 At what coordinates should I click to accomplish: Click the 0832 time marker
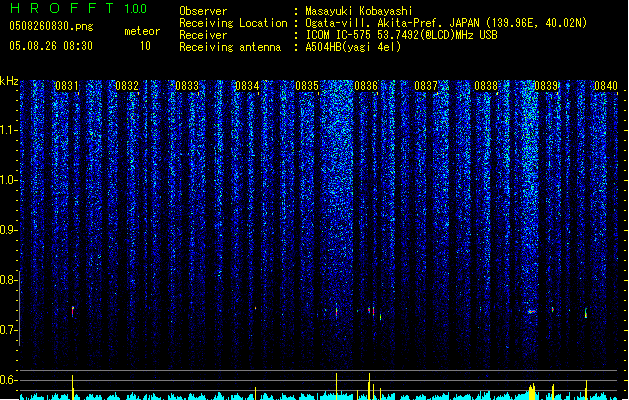coord(127,86)
